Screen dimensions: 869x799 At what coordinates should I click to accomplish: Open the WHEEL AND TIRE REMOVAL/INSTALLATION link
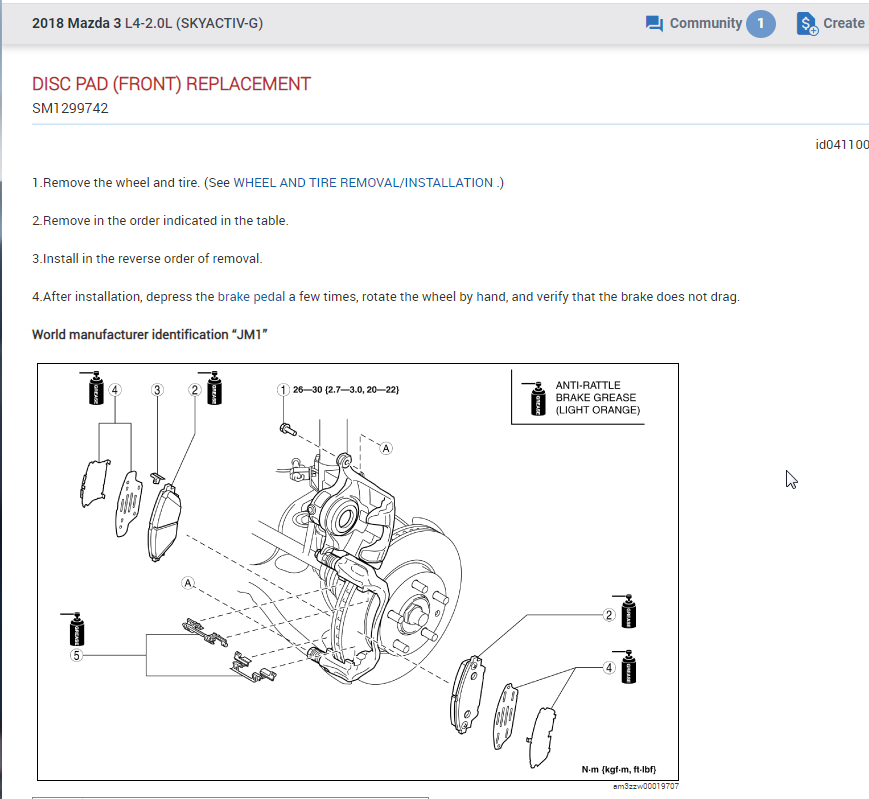[363, 183]
